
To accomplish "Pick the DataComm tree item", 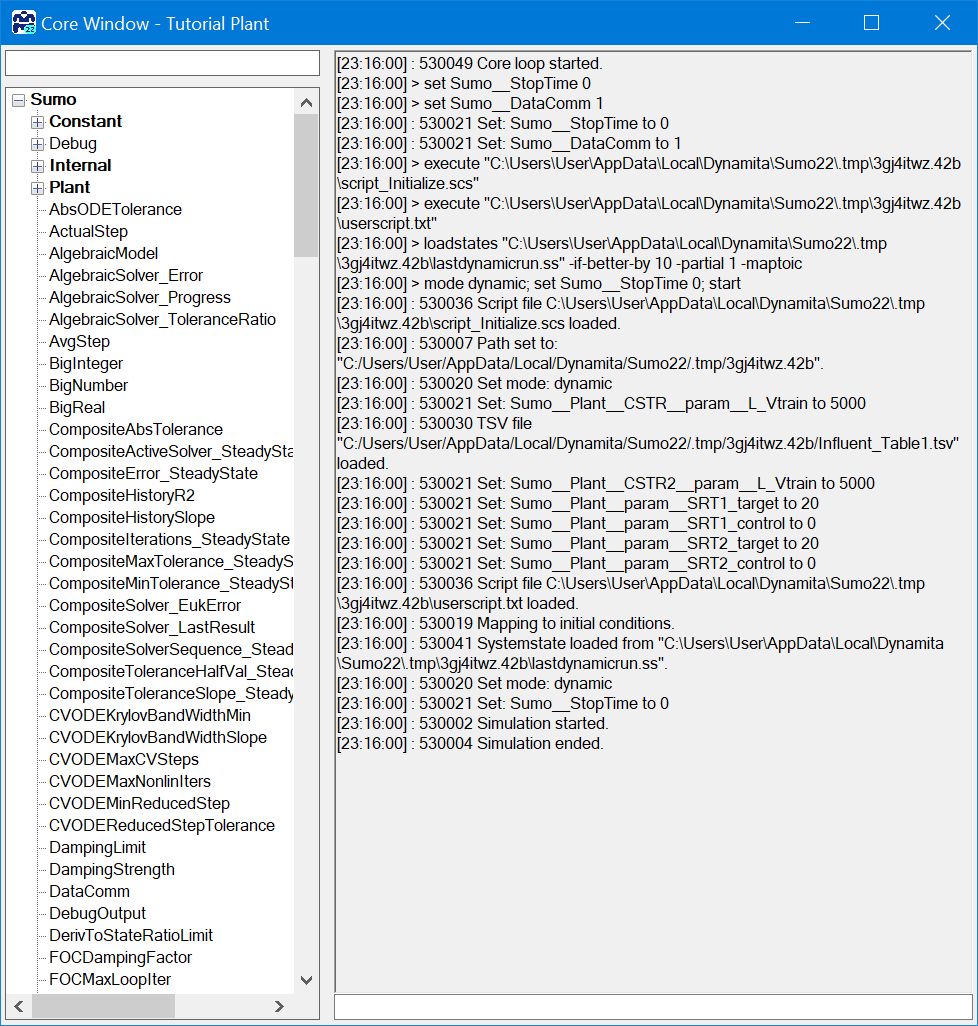I will (89, 892).
